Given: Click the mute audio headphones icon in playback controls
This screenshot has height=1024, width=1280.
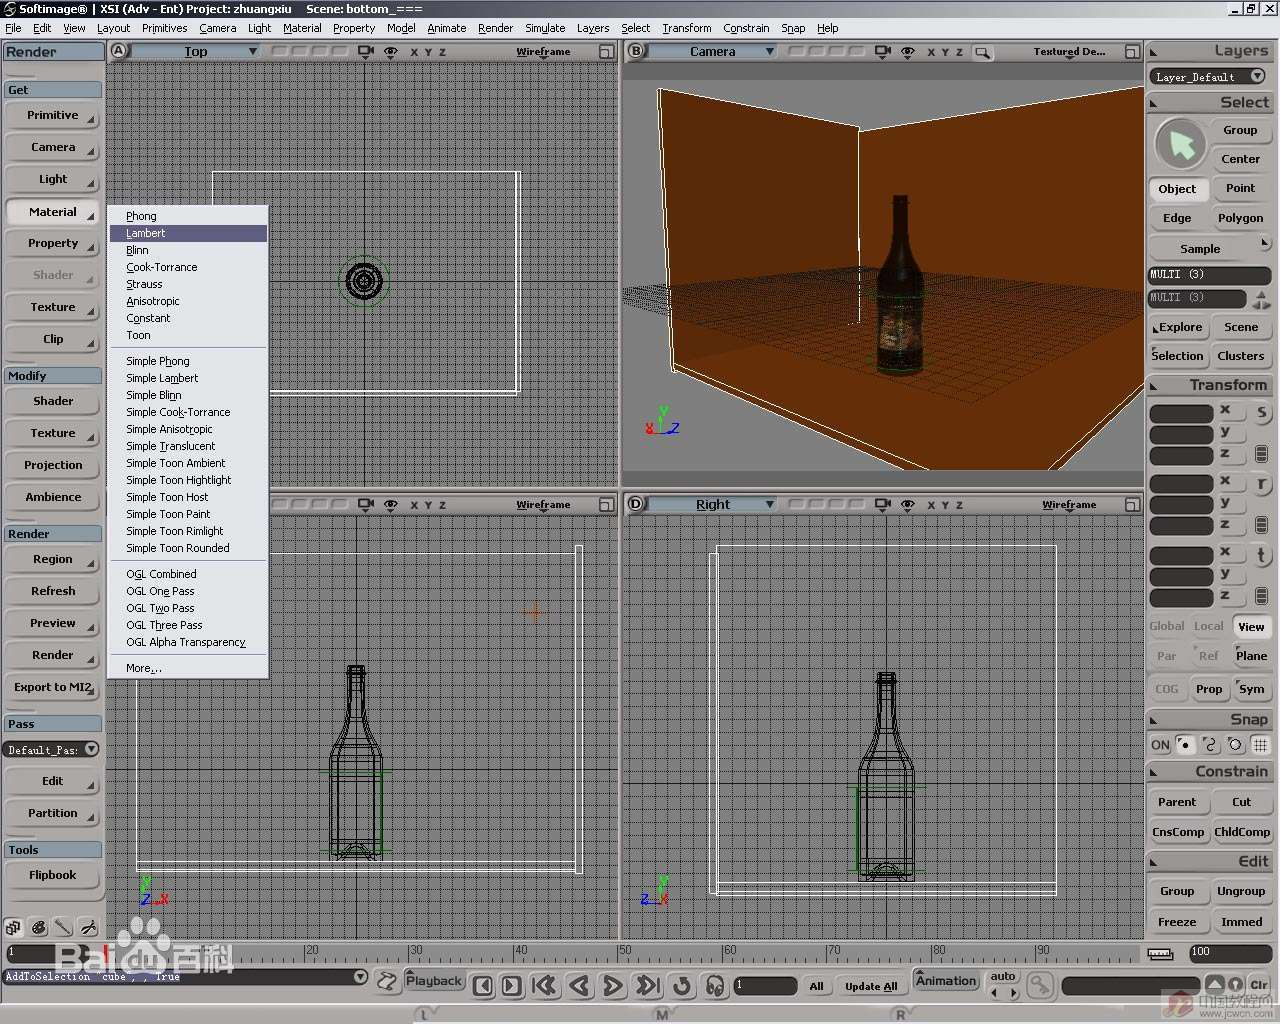Looking at the screenshot, I should coord(716,986).
